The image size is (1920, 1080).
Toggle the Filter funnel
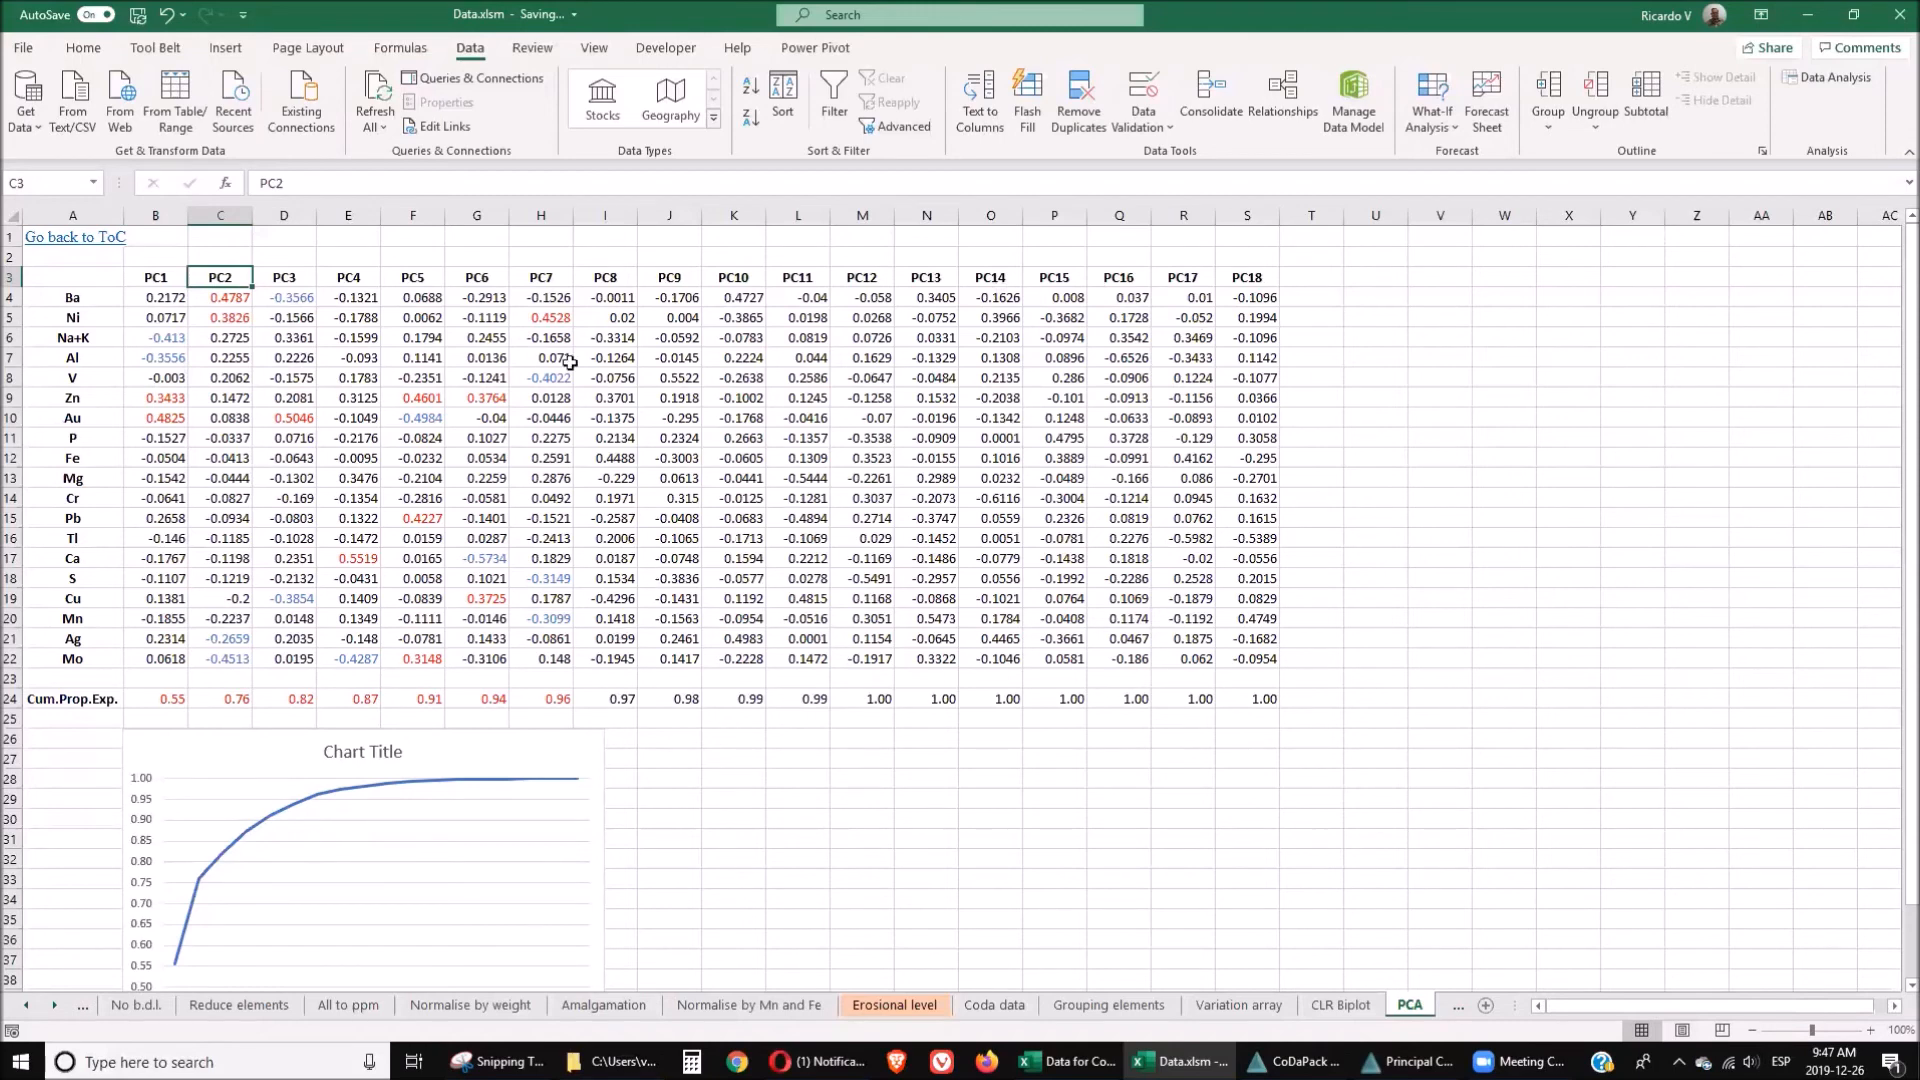[834, 95]
